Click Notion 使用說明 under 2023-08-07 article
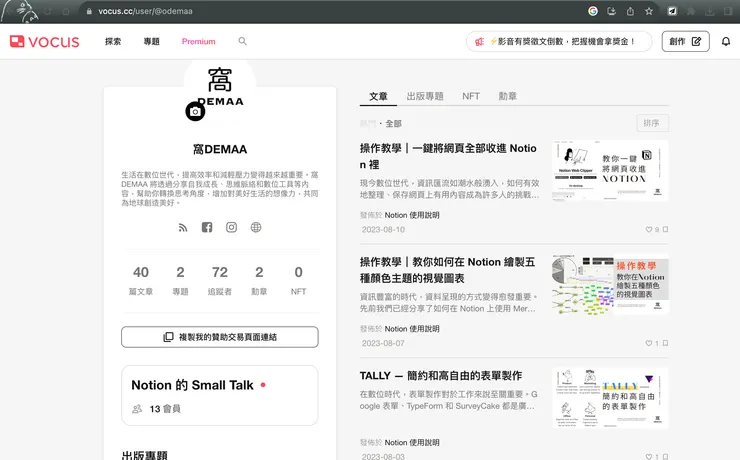Screen dimensions: 740x460 (x=412, y=329)
